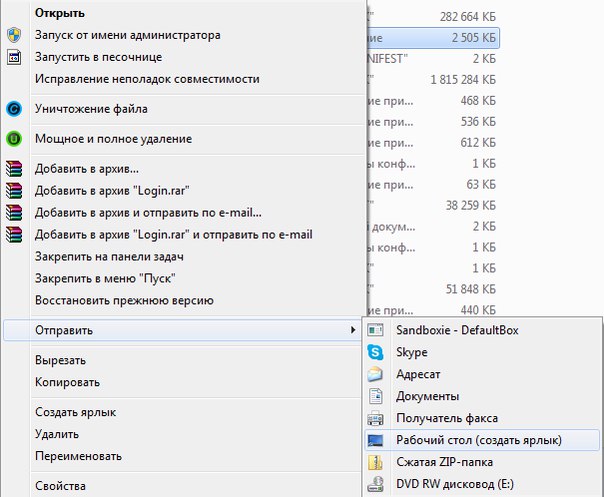
Task: Select Копировать from the context menu
Action: click(x=67, y=382)
